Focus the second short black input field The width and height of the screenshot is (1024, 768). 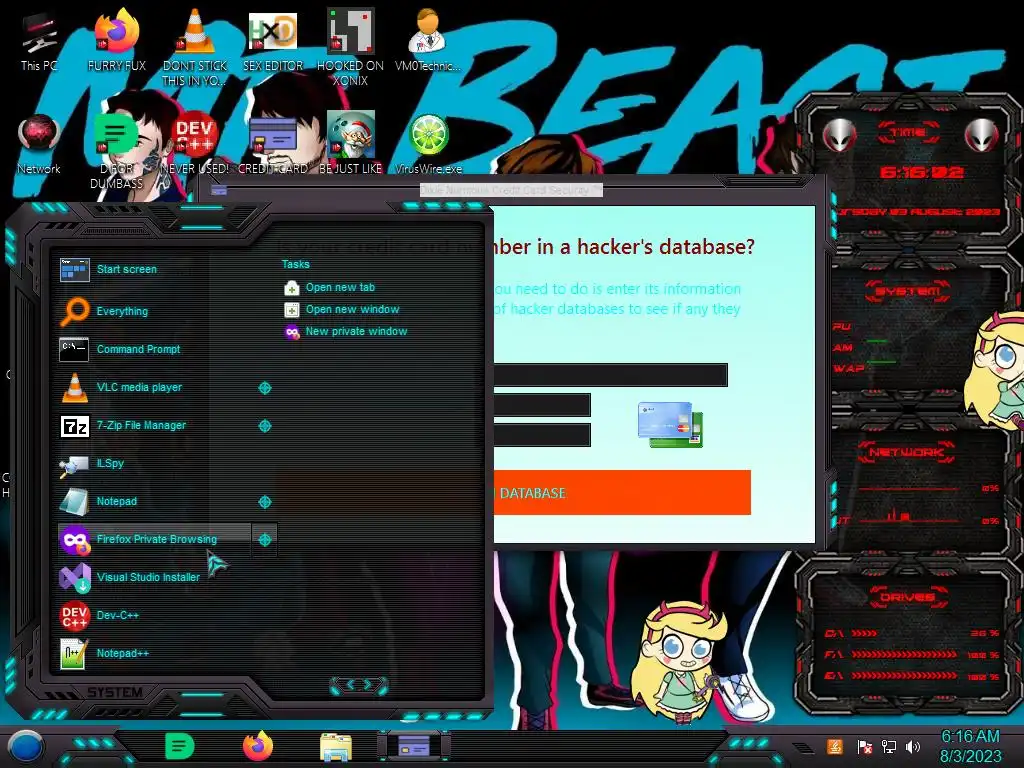(541, 405)
